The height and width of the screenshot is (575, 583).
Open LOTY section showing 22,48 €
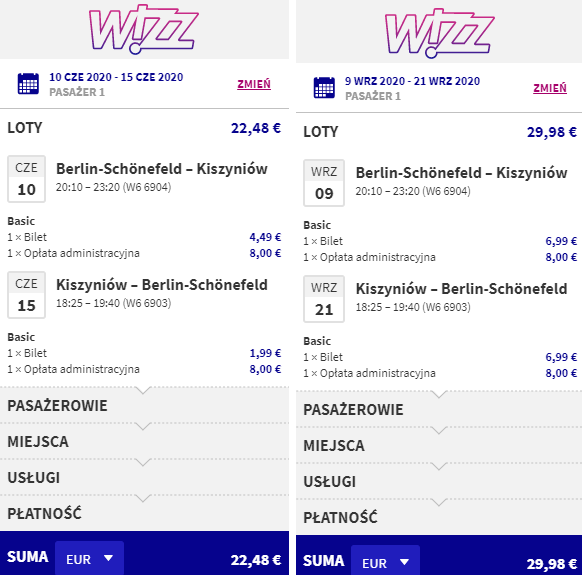coord(144,128)
